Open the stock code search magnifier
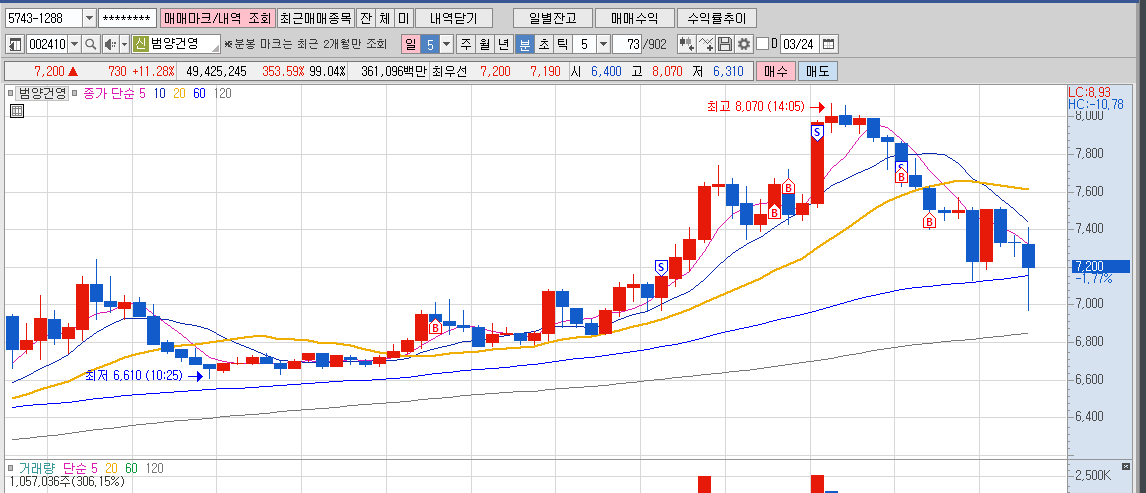1146x493 pixels. 91,45
